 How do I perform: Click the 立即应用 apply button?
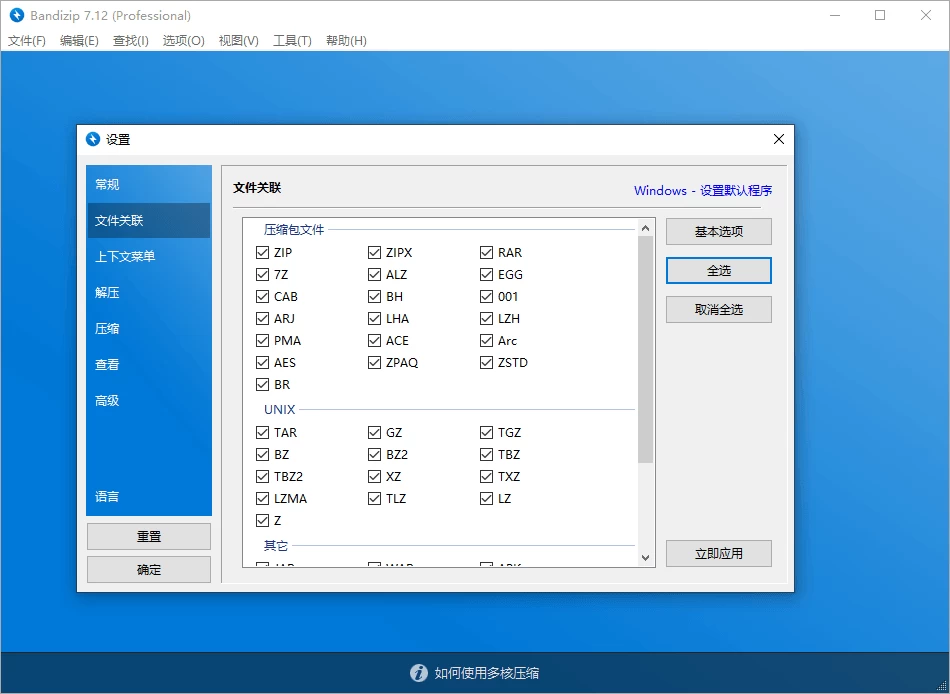[718, 552]
